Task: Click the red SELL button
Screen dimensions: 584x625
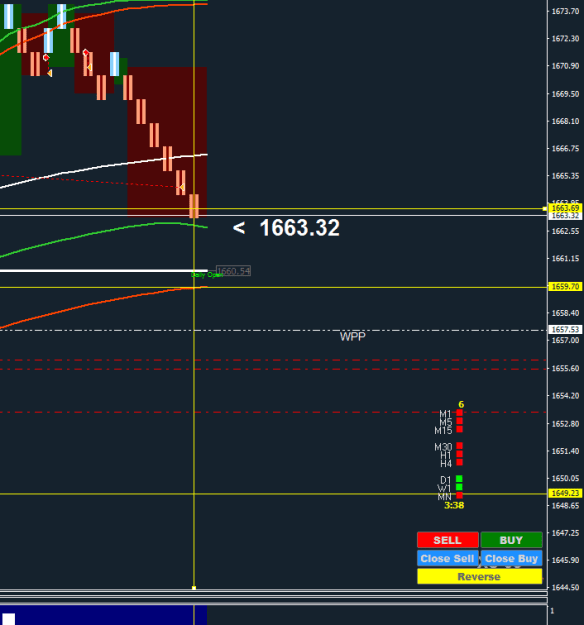Action: (448, 540)
